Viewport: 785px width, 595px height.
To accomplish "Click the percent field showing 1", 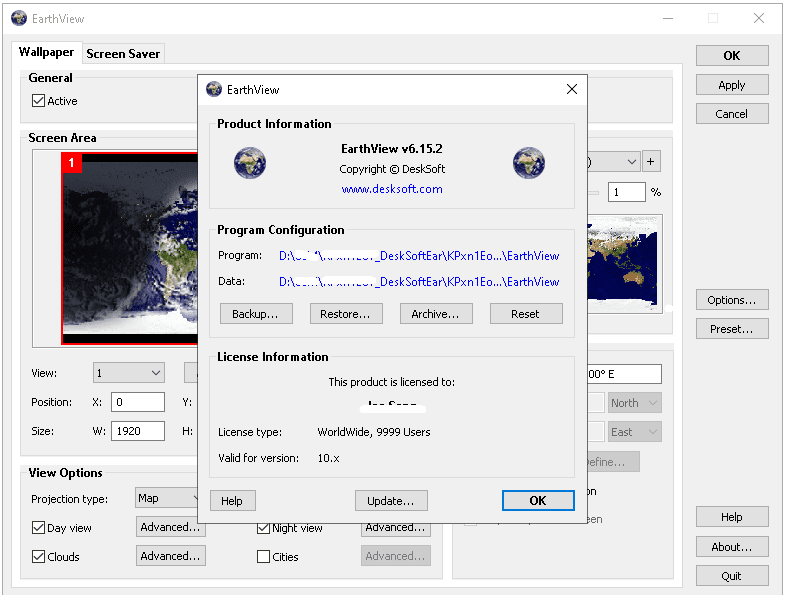I will tap(627, 192).
